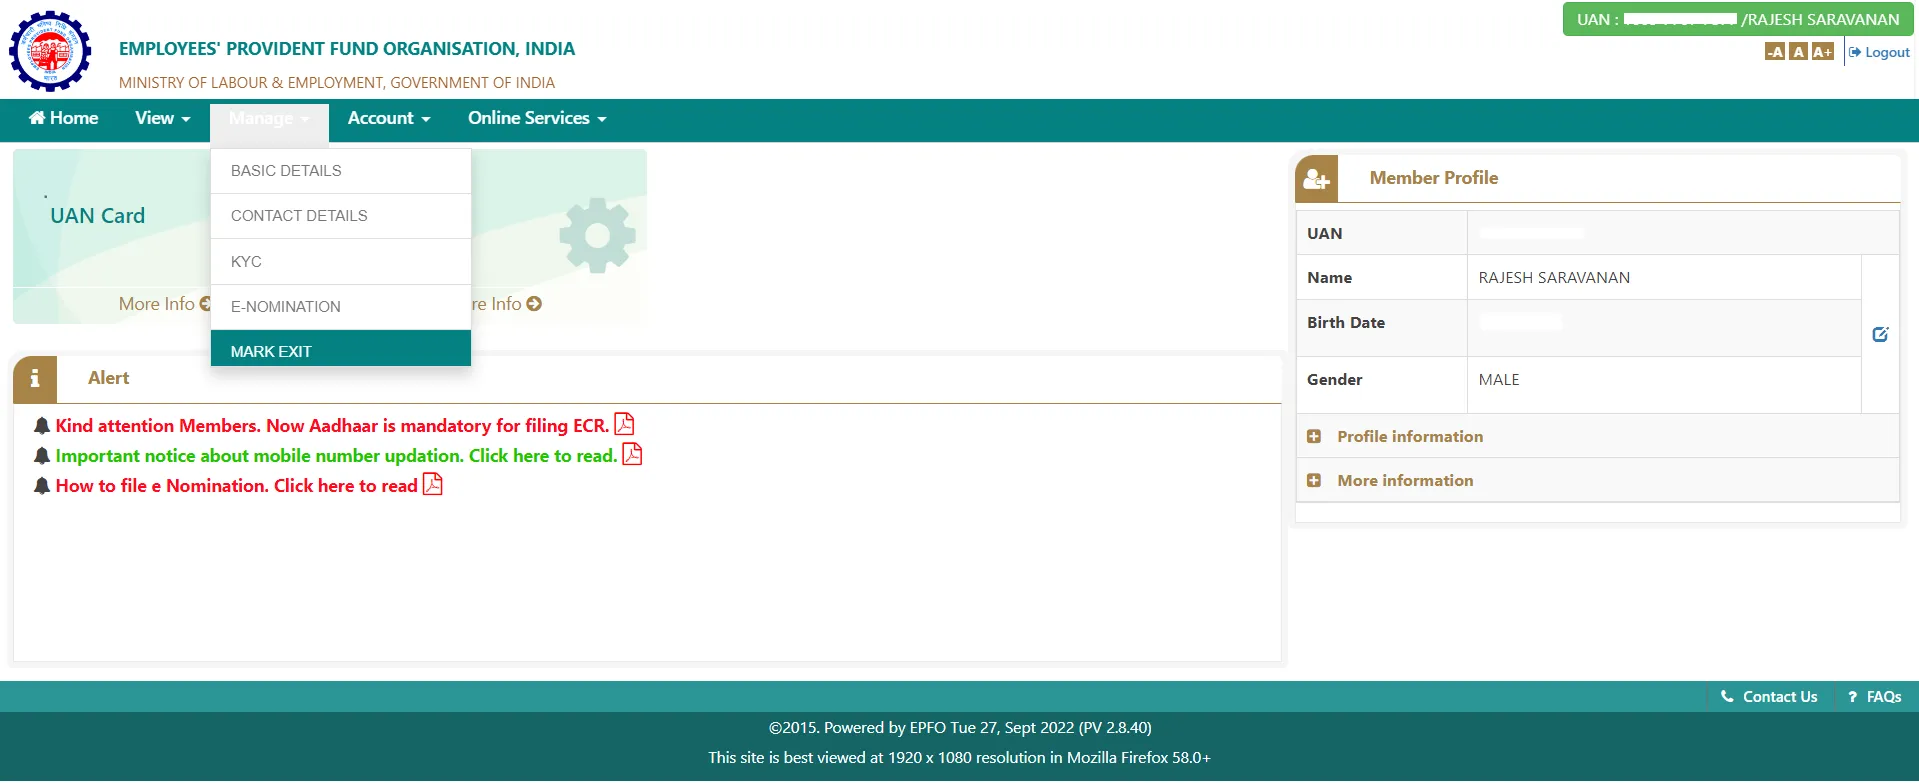This screenshot has width=1919, height=783.
Task: Click bell icon beside mobile updation alert
Action: 42,456
